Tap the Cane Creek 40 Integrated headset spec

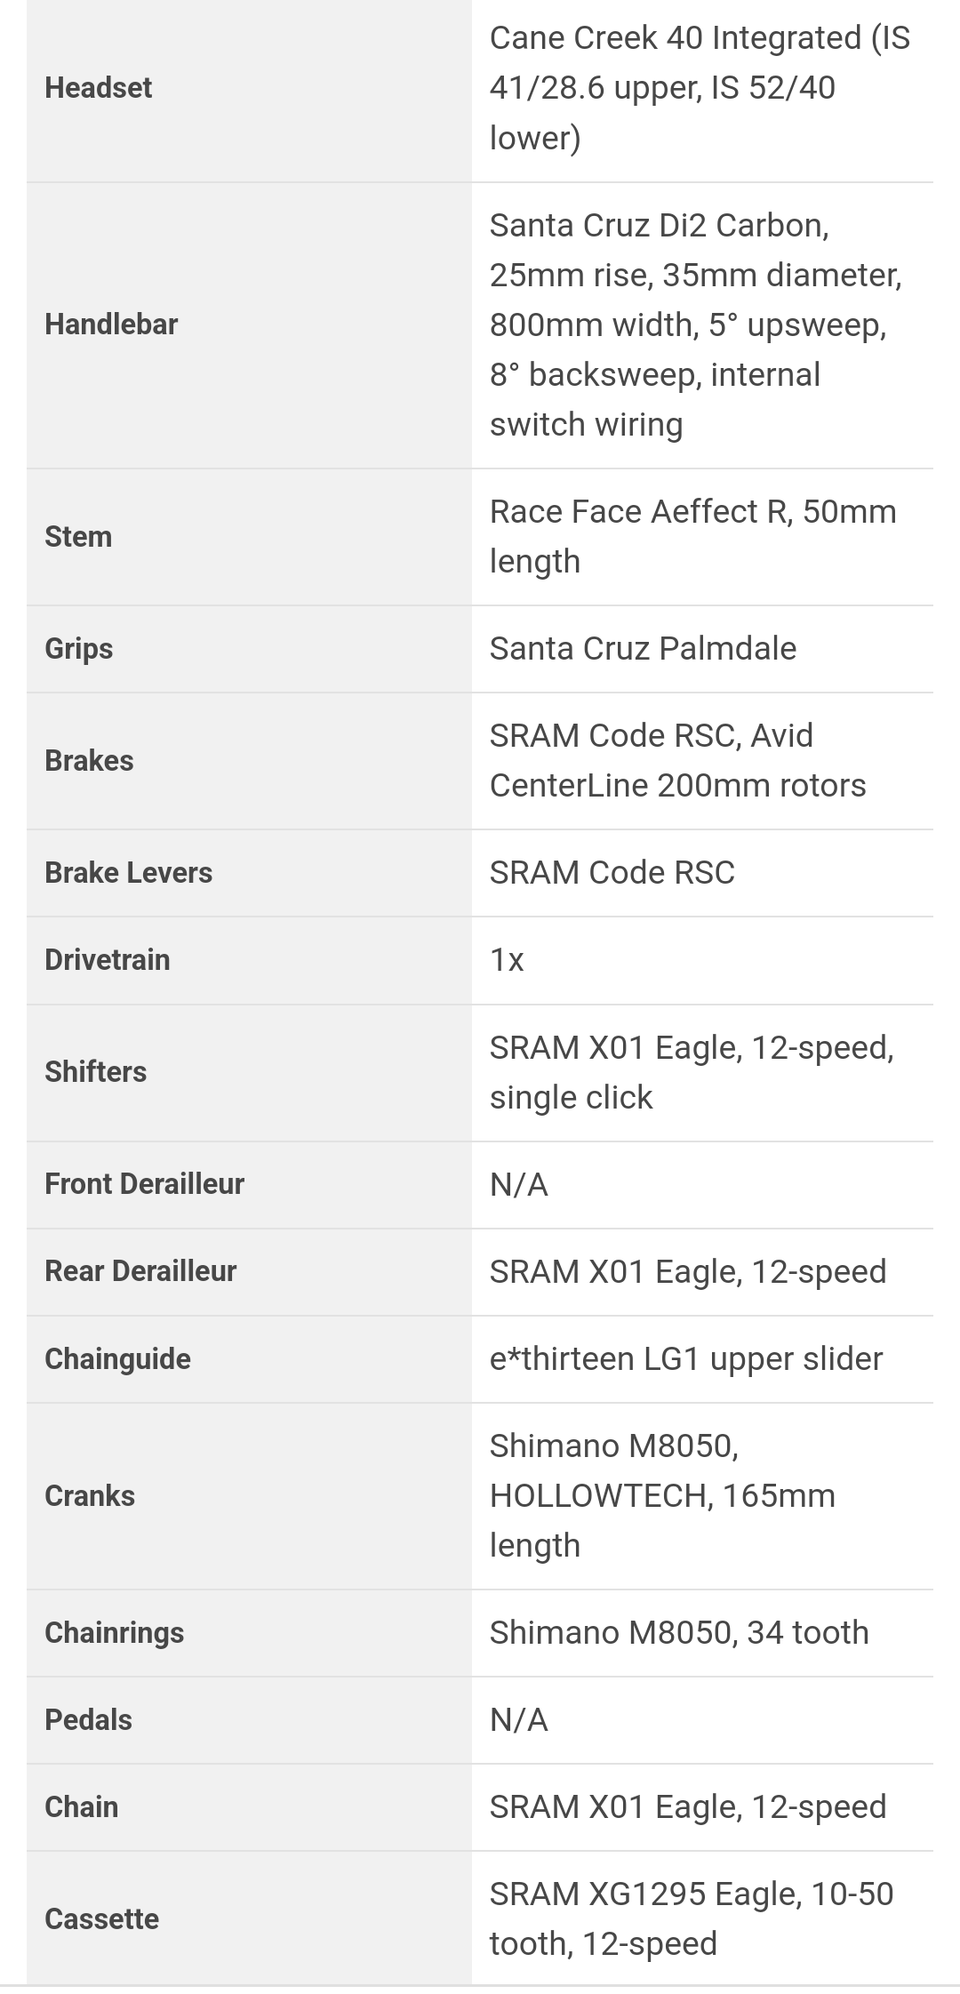[700, 88]
